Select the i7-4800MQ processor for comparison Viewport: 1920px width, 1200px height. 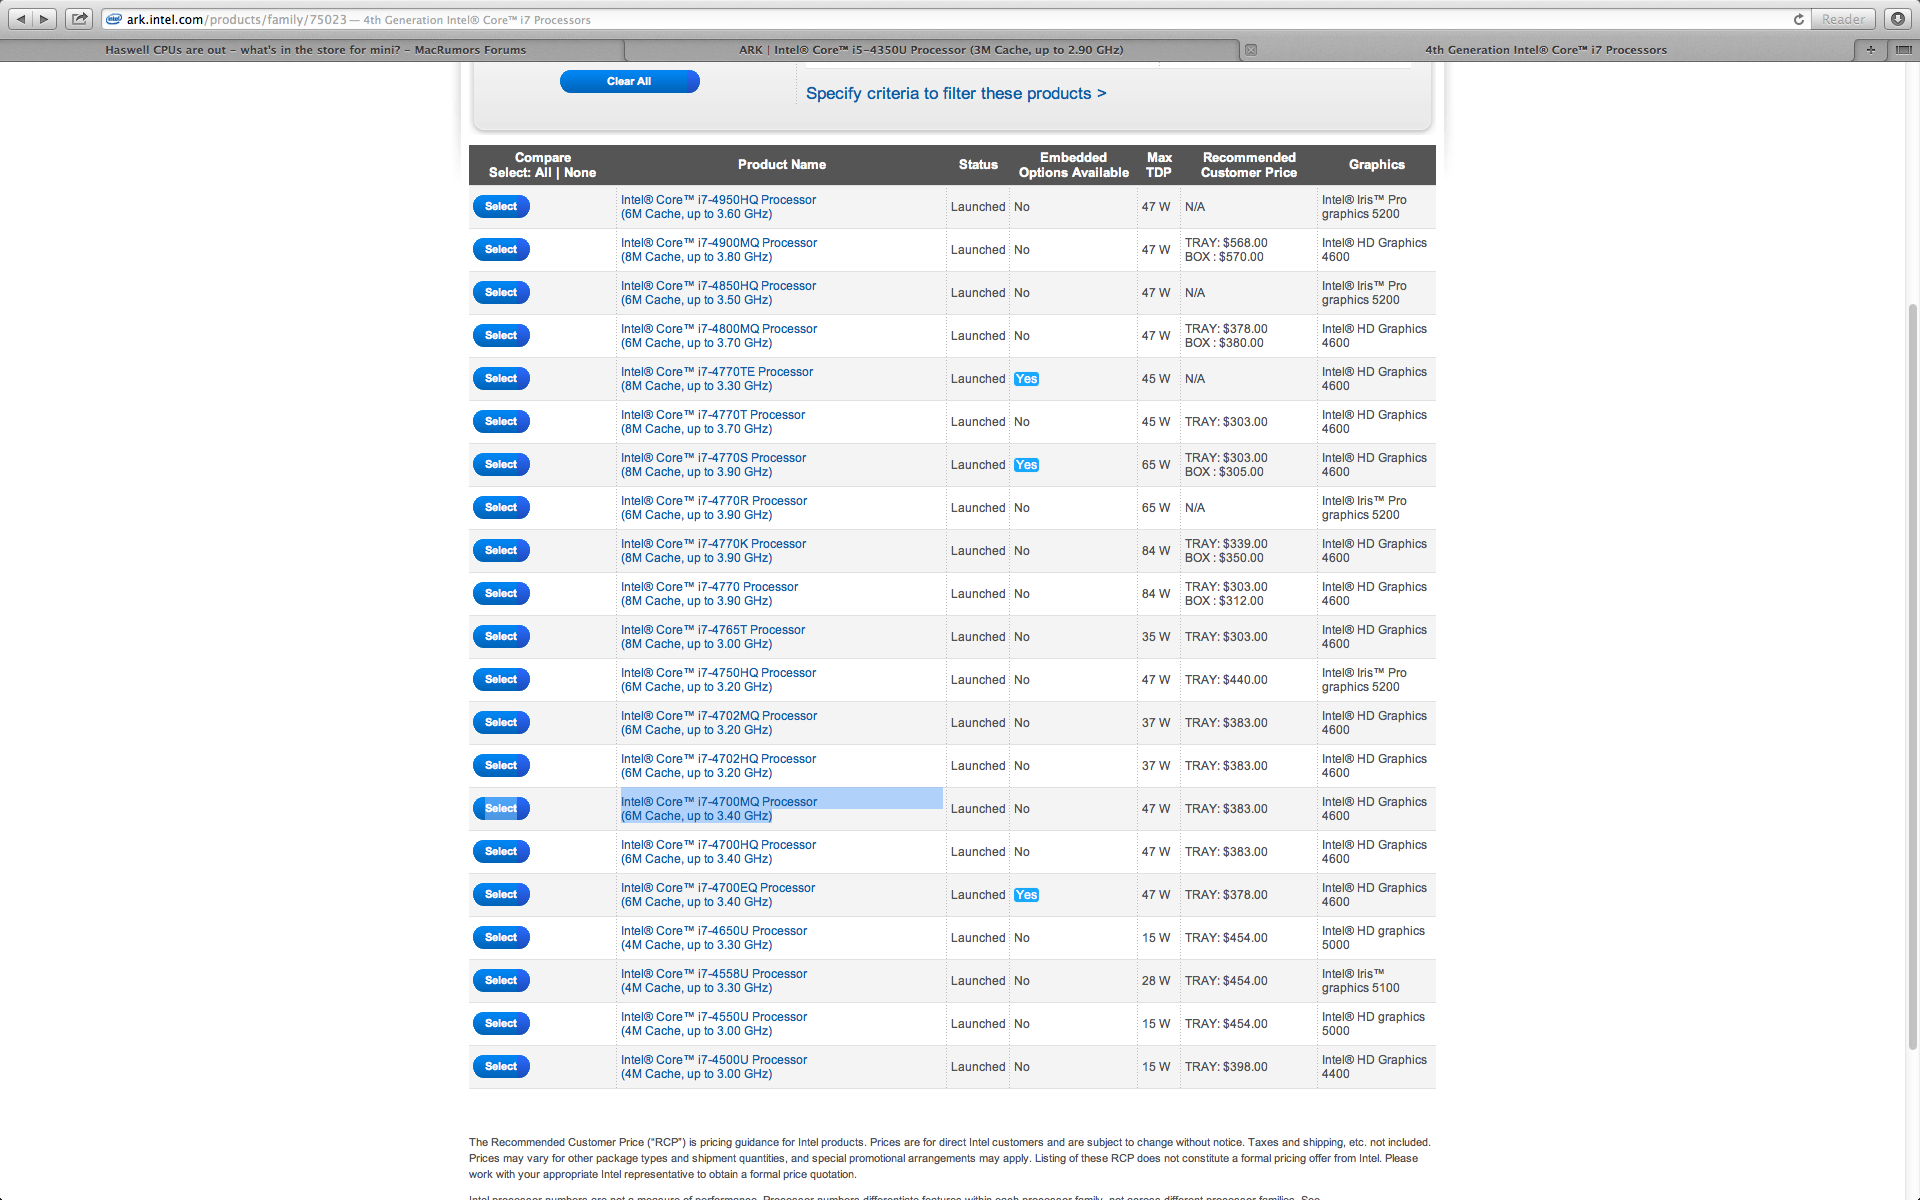click(x=501, y=335)
